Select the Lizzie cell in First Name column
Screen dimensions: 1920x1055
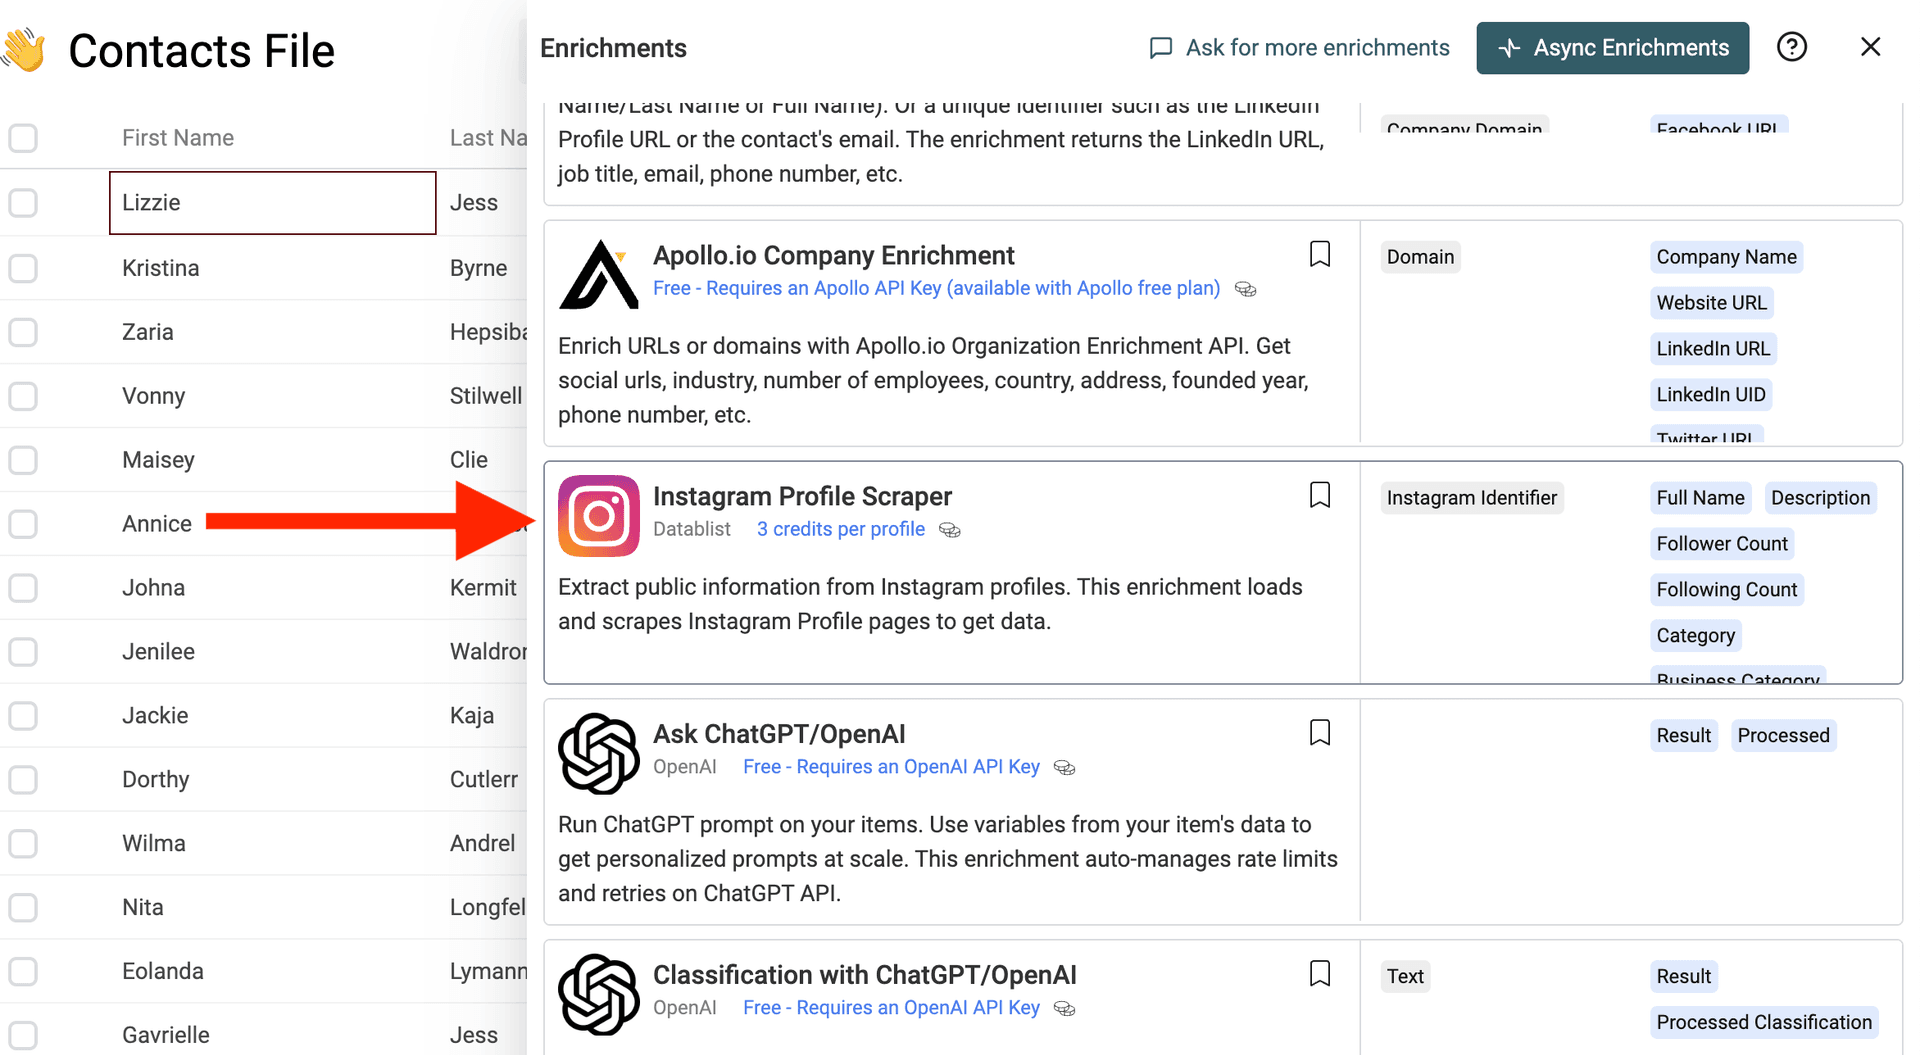[x=272, y=202]
